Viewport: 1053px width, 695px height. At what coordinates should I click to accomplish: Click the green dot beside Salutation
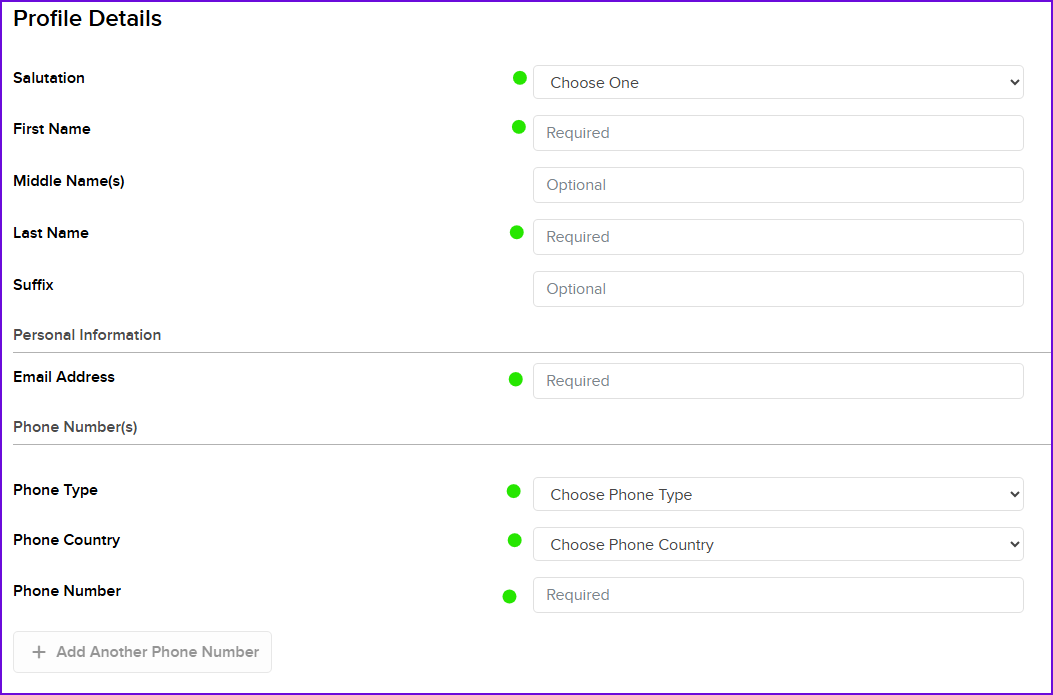(x=520, y=78)
